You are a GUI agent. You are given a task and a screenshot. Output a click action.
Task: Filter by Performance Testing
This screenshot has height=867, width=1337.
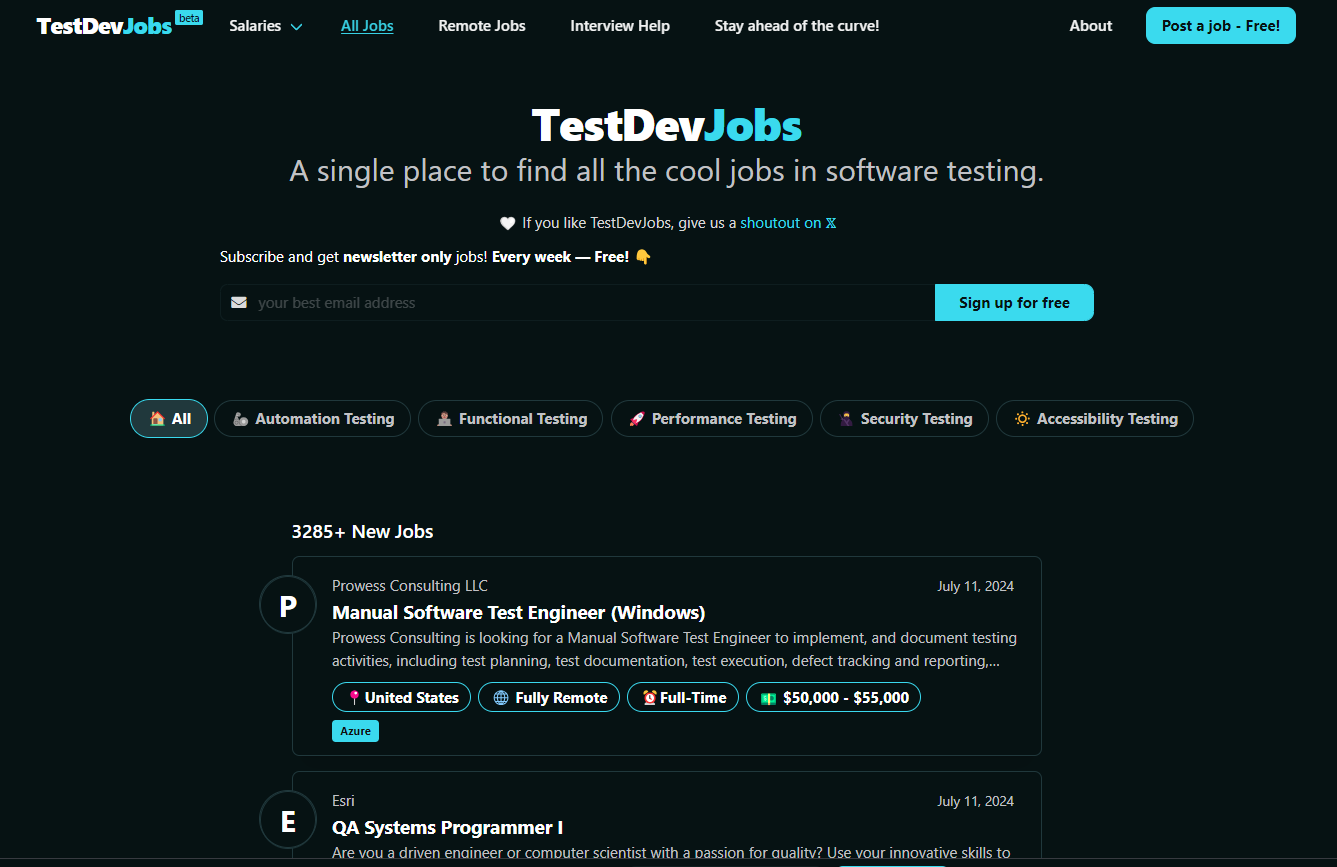(x=712, y=419)
